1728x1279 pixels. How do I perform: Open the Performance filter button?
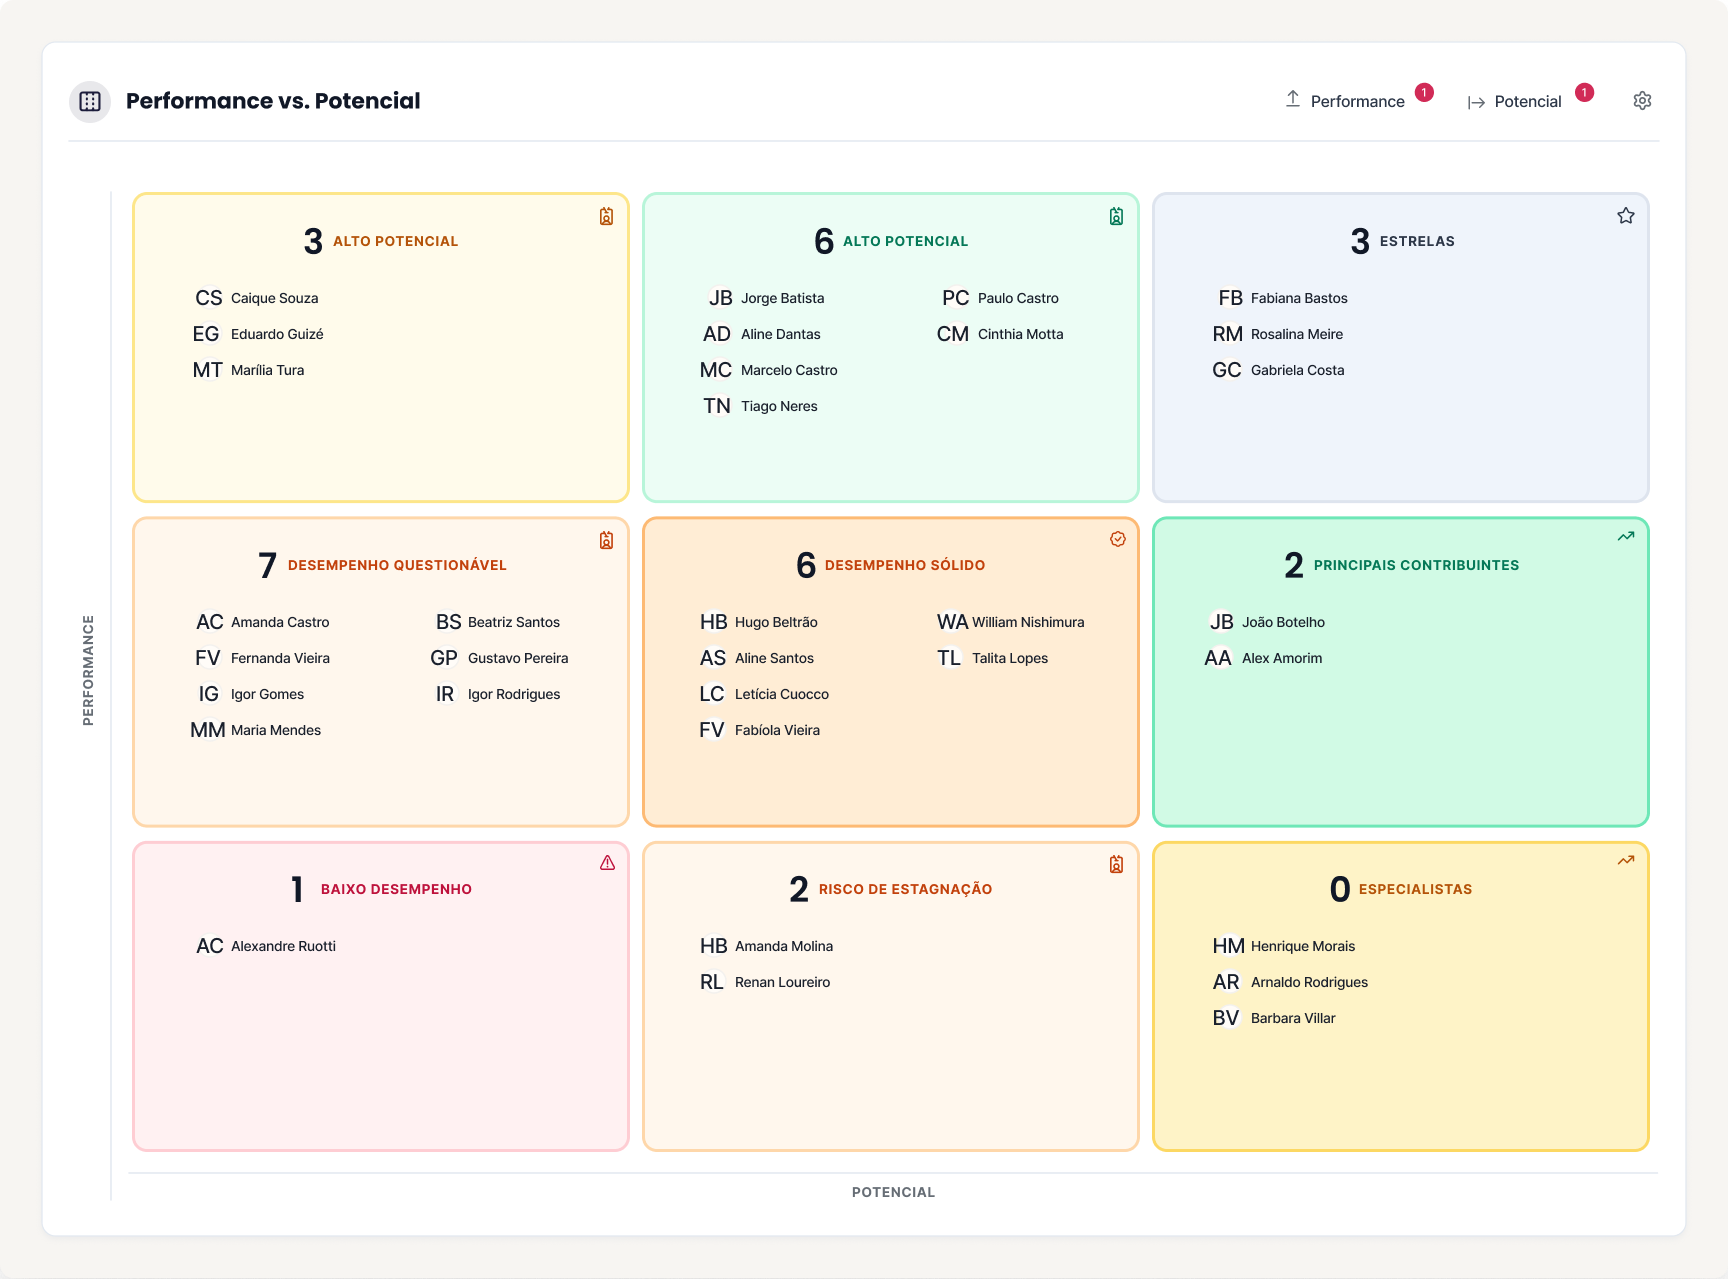point(1346,101)
